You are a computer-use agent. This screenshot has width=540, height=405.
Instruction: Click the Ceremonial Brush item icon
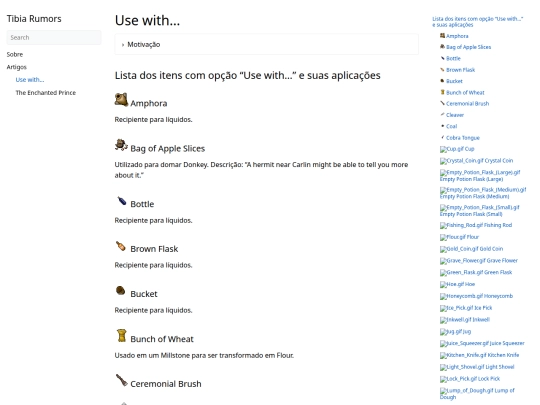click(121, 381)
